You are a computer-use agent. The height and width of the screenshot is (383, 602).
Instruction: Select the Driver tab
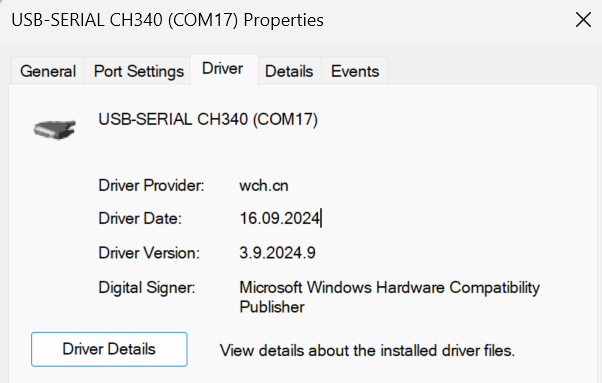pyautogui.click(x=223, y=69)
